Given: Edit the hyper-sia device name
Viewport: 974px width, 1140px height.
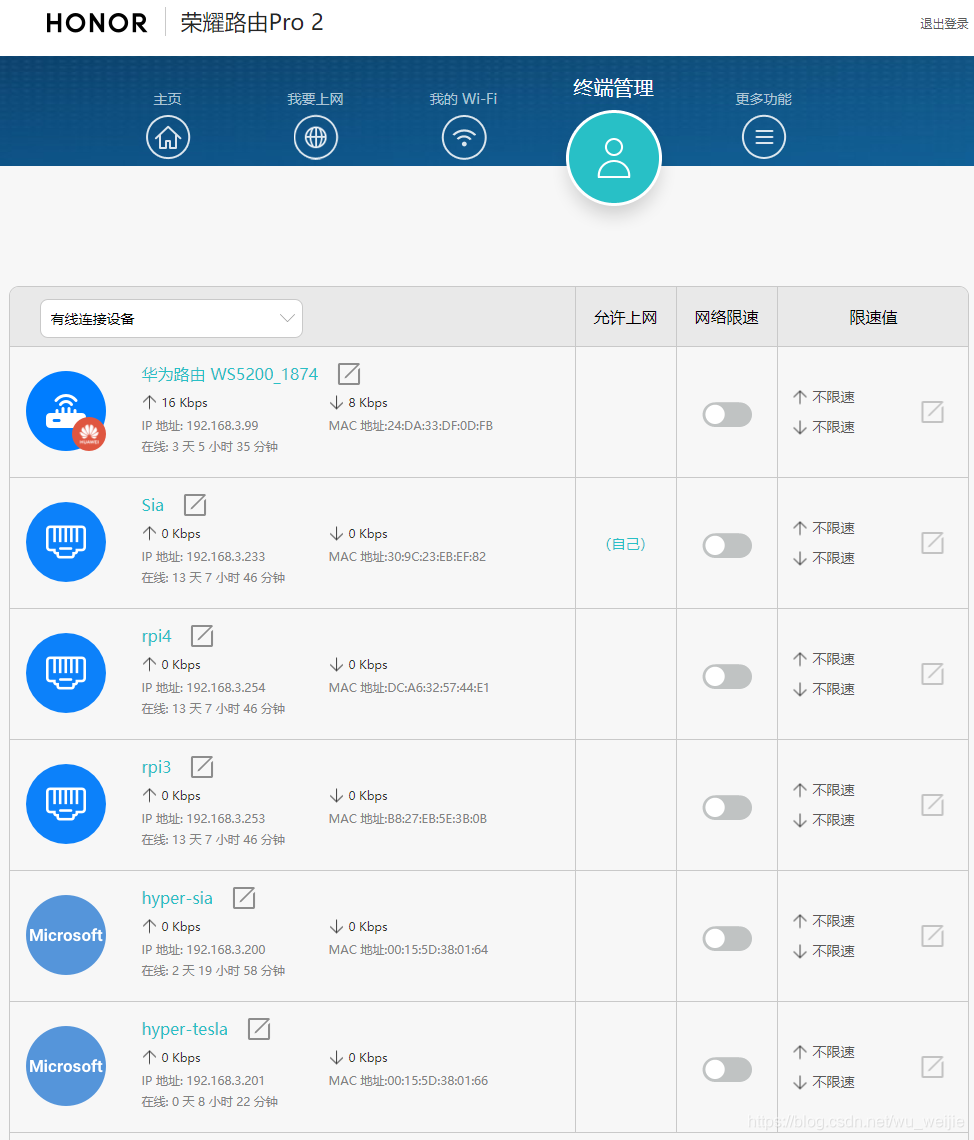Looking at the screenshot, I should 244,898.
